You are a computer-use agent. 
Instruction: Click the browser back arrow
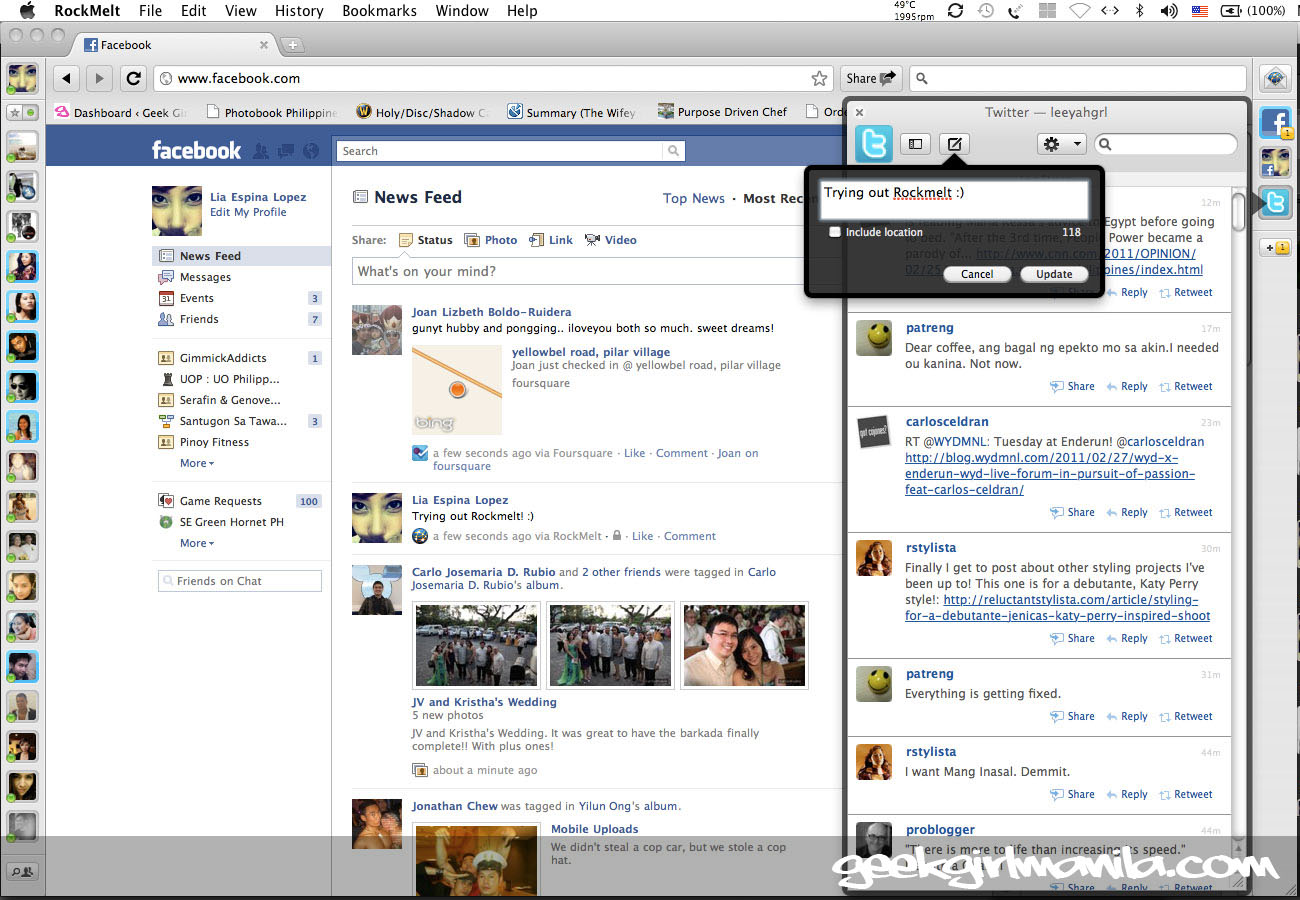click(x=66, y=78)
